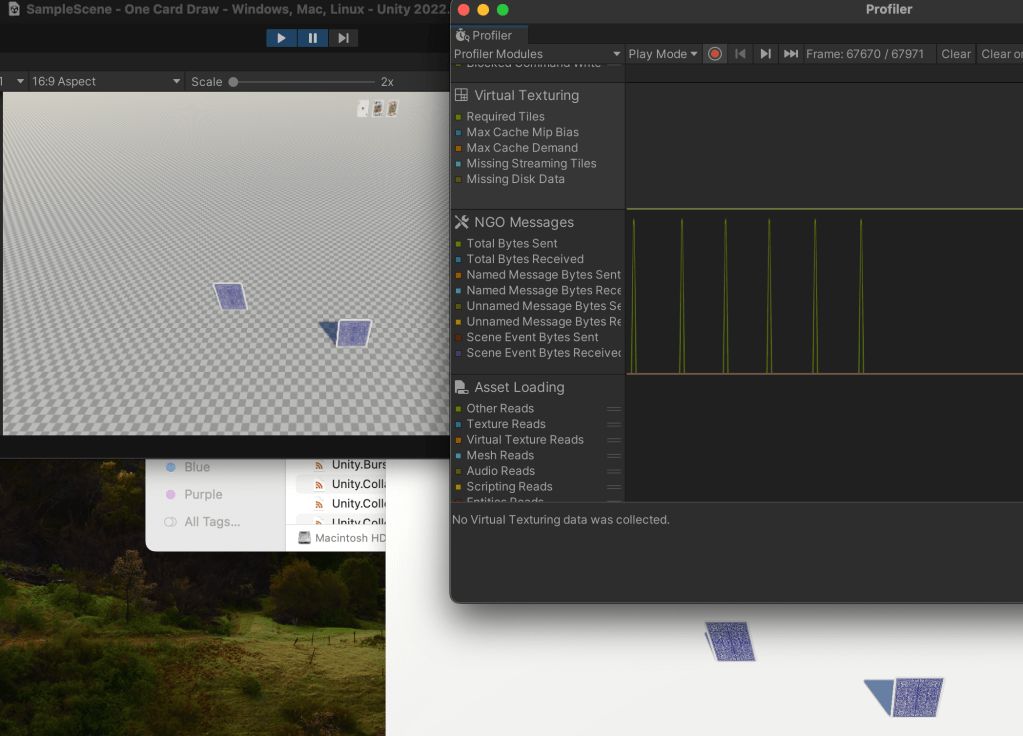Go to previous frame in Profiler
The height and width of the screenshot is (736, 1023).
pos(740,54)
